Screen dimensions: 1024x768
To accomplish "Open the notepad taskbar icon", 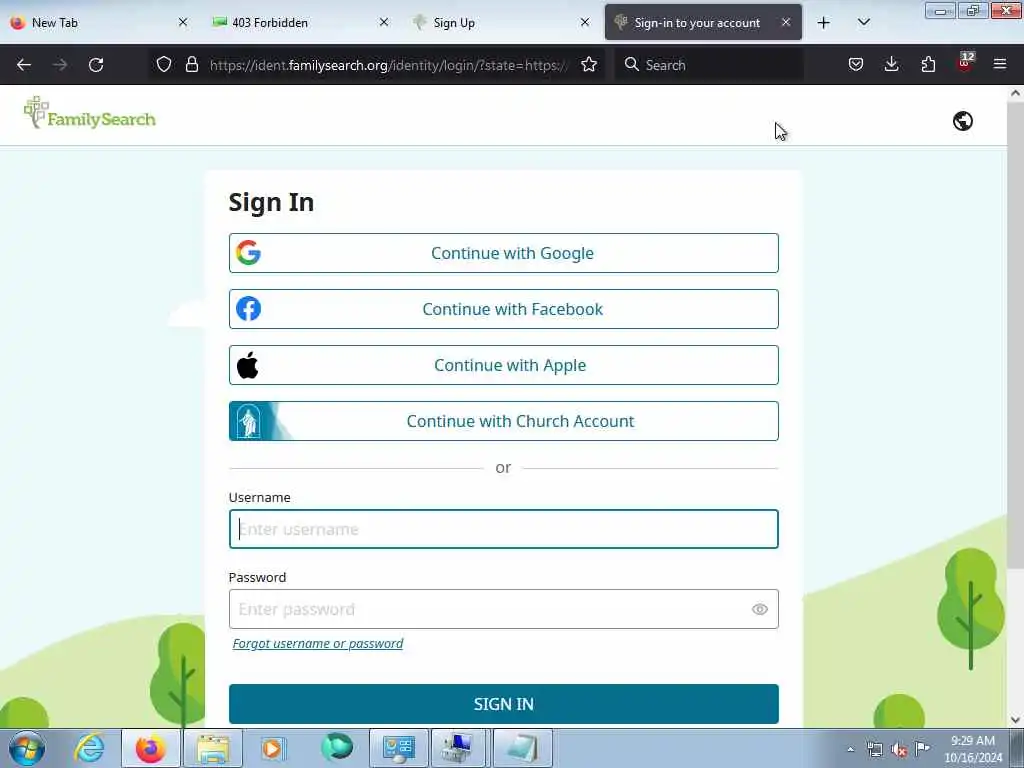I will 522,748.
